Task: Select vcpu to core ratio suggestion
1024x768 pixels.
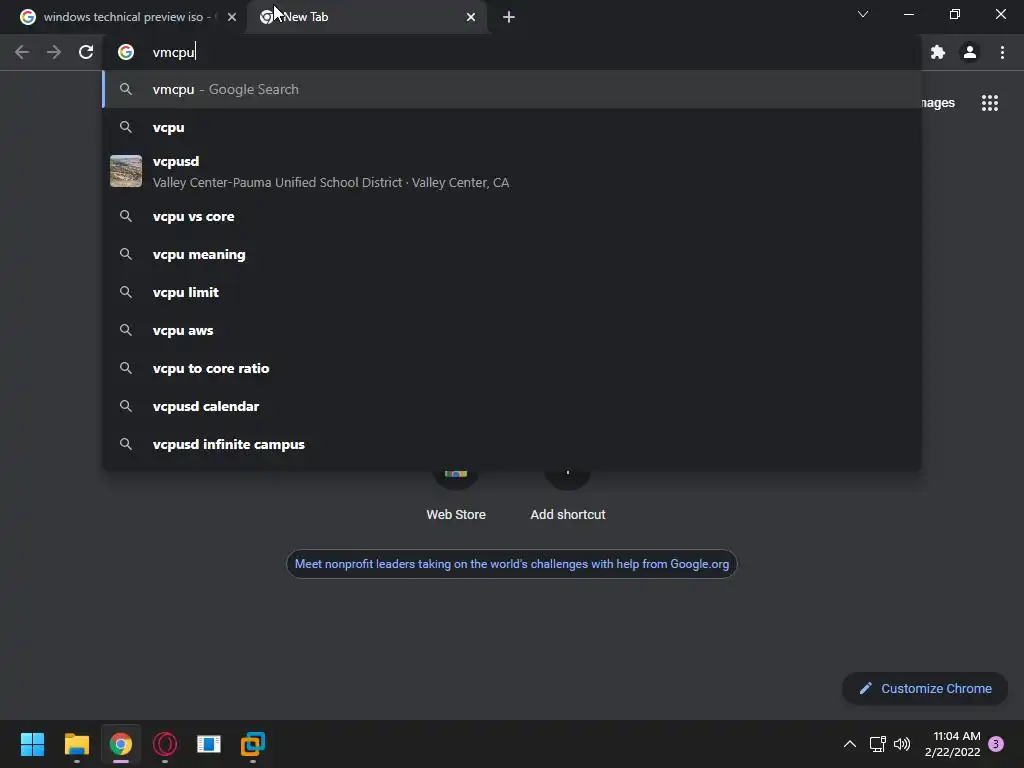Action: [x=513, y=368]
